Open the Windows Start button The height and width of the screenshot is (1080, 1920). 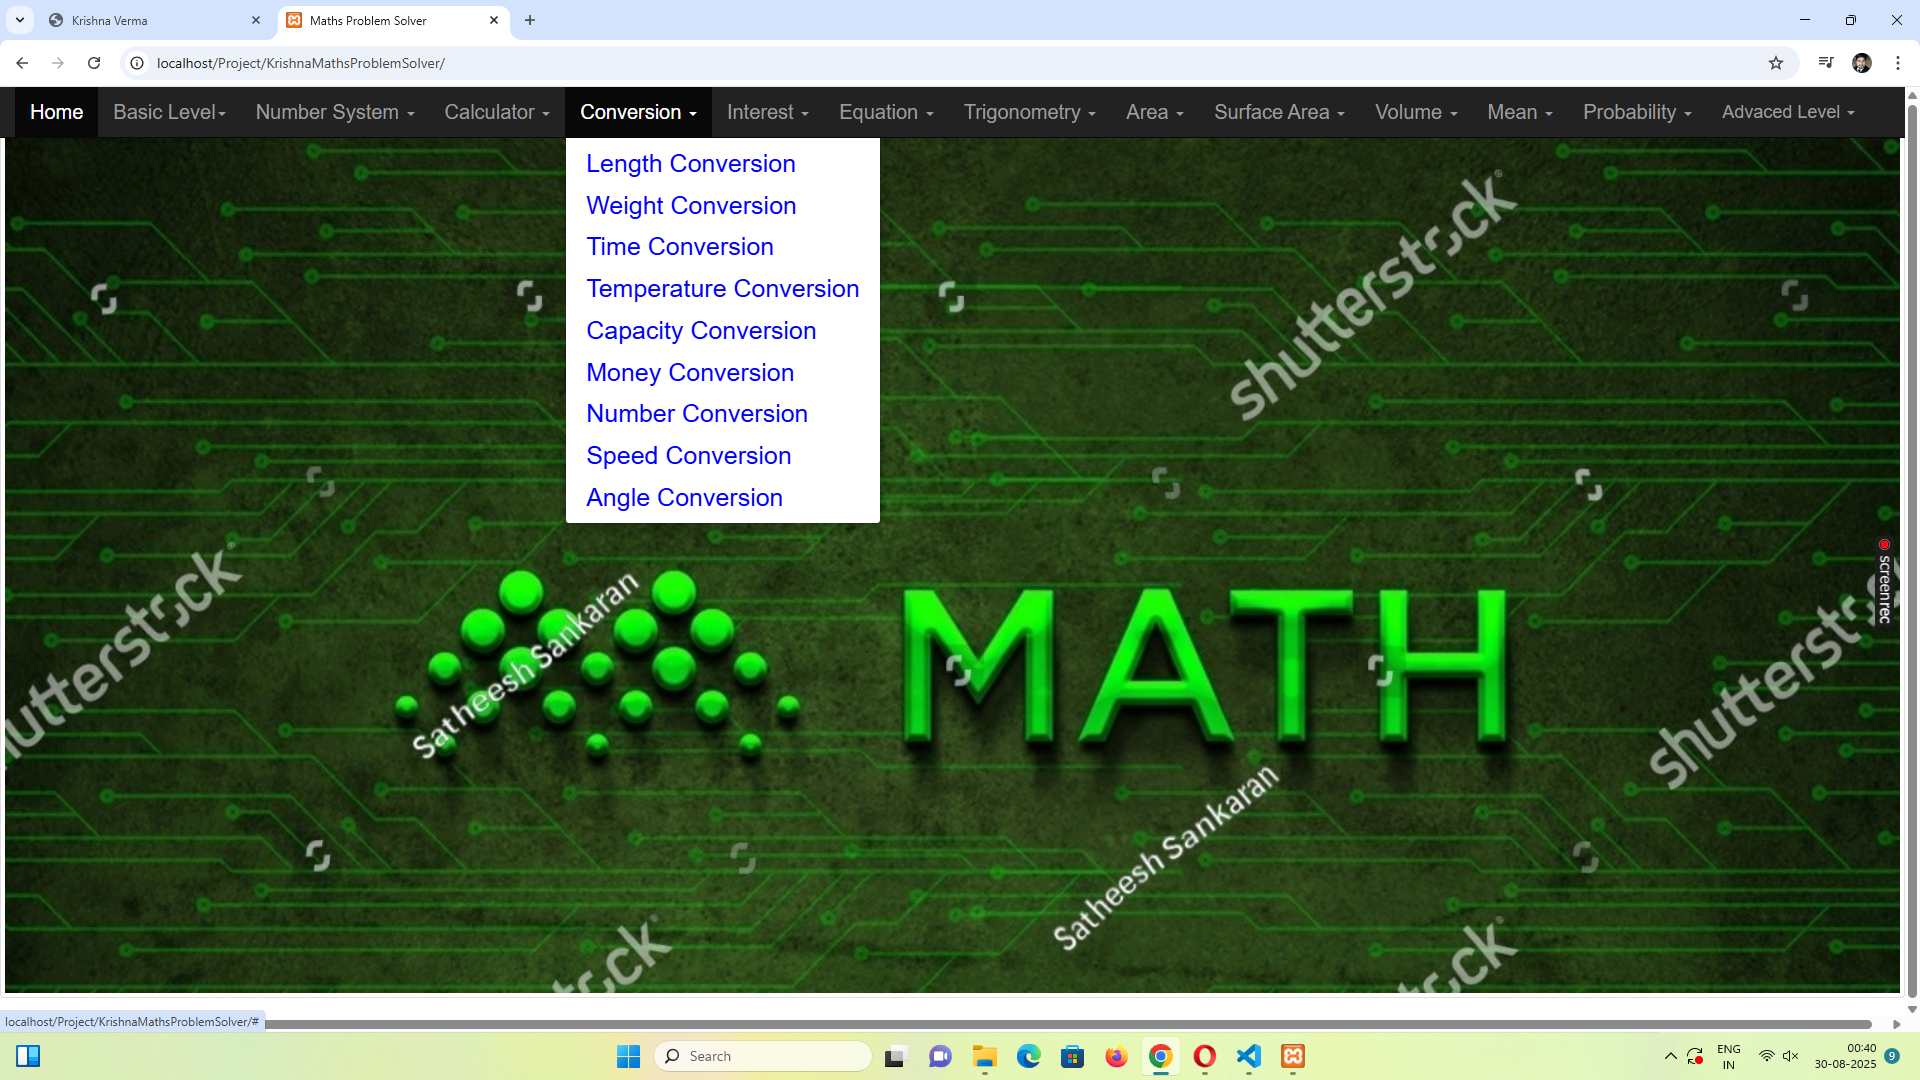pyautogui.click(x=628, y=1056)
